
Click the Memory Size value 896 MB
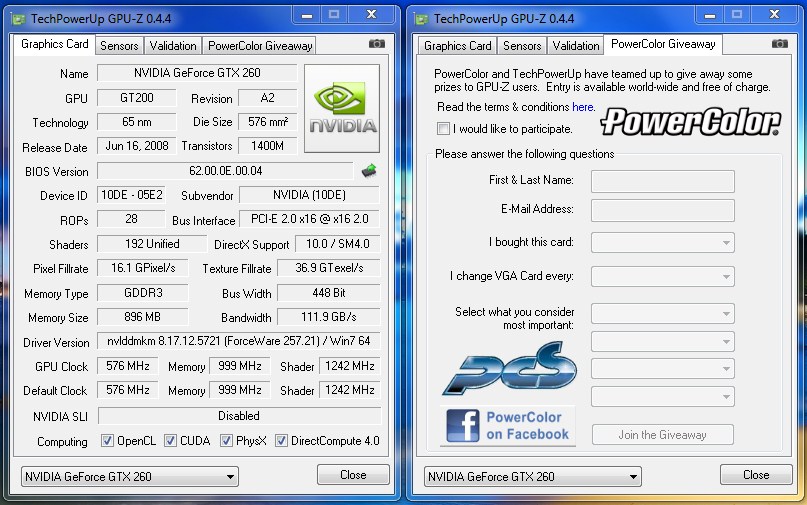pos(143,317)
